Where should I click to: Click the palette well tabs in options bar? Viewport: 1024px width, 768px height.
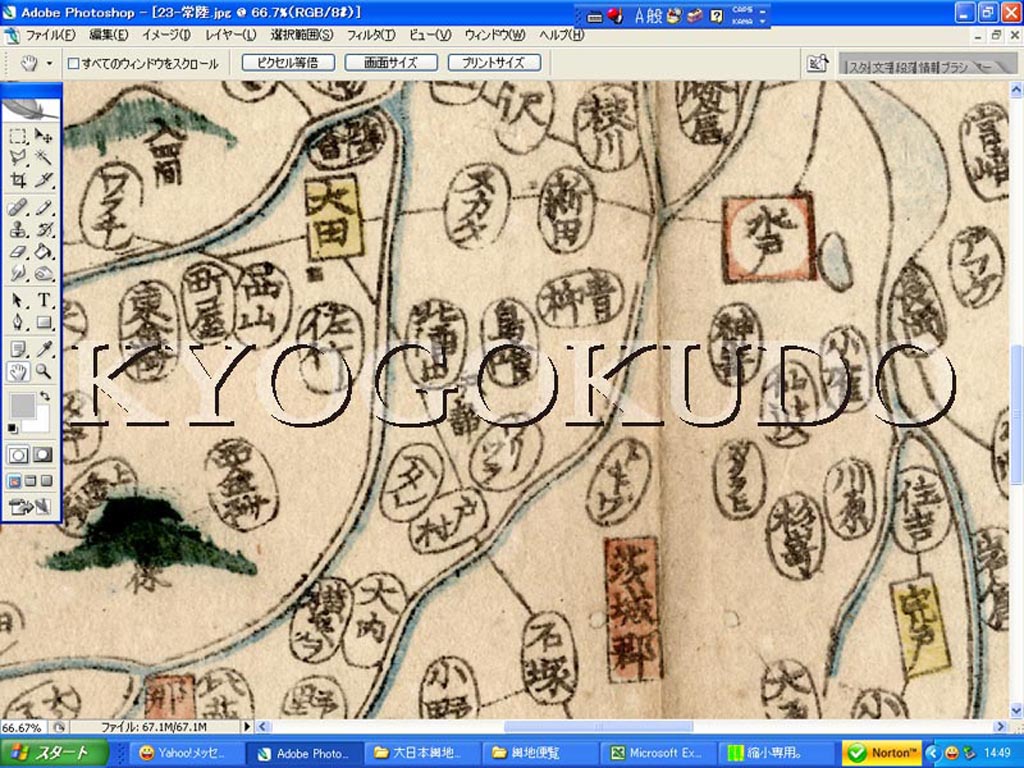(x=927, y=64)
